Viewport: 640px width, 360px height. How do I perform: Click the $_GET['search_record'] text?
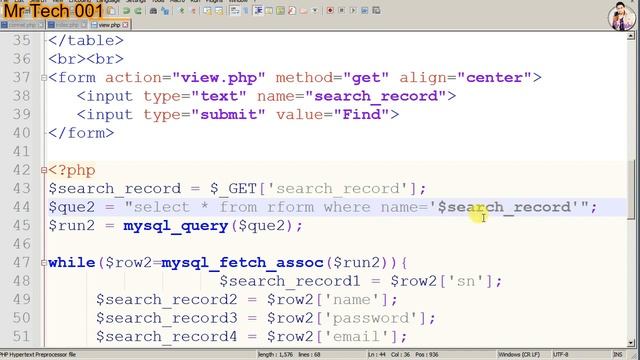[x=313, y=189]
